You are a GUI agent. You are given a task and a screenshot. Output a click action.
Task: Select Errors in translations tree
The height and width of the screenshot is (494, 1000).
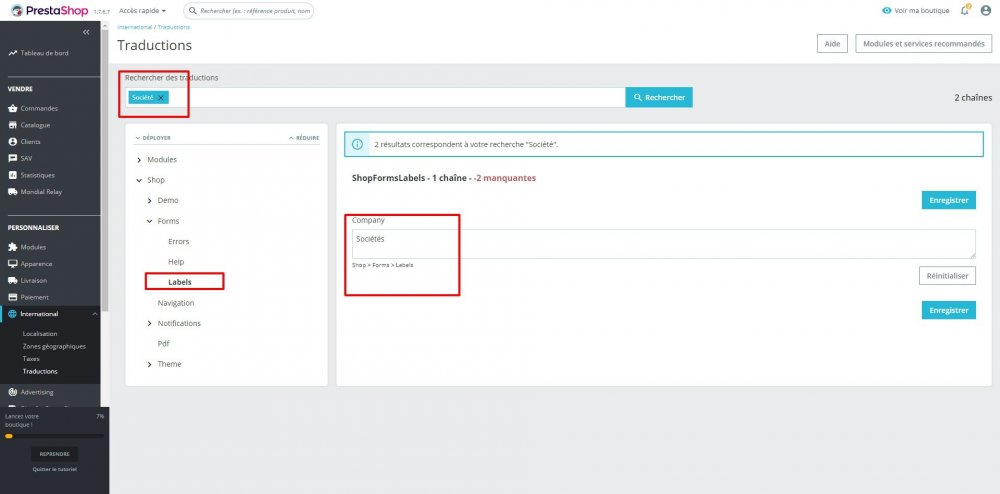click(179, 242)
